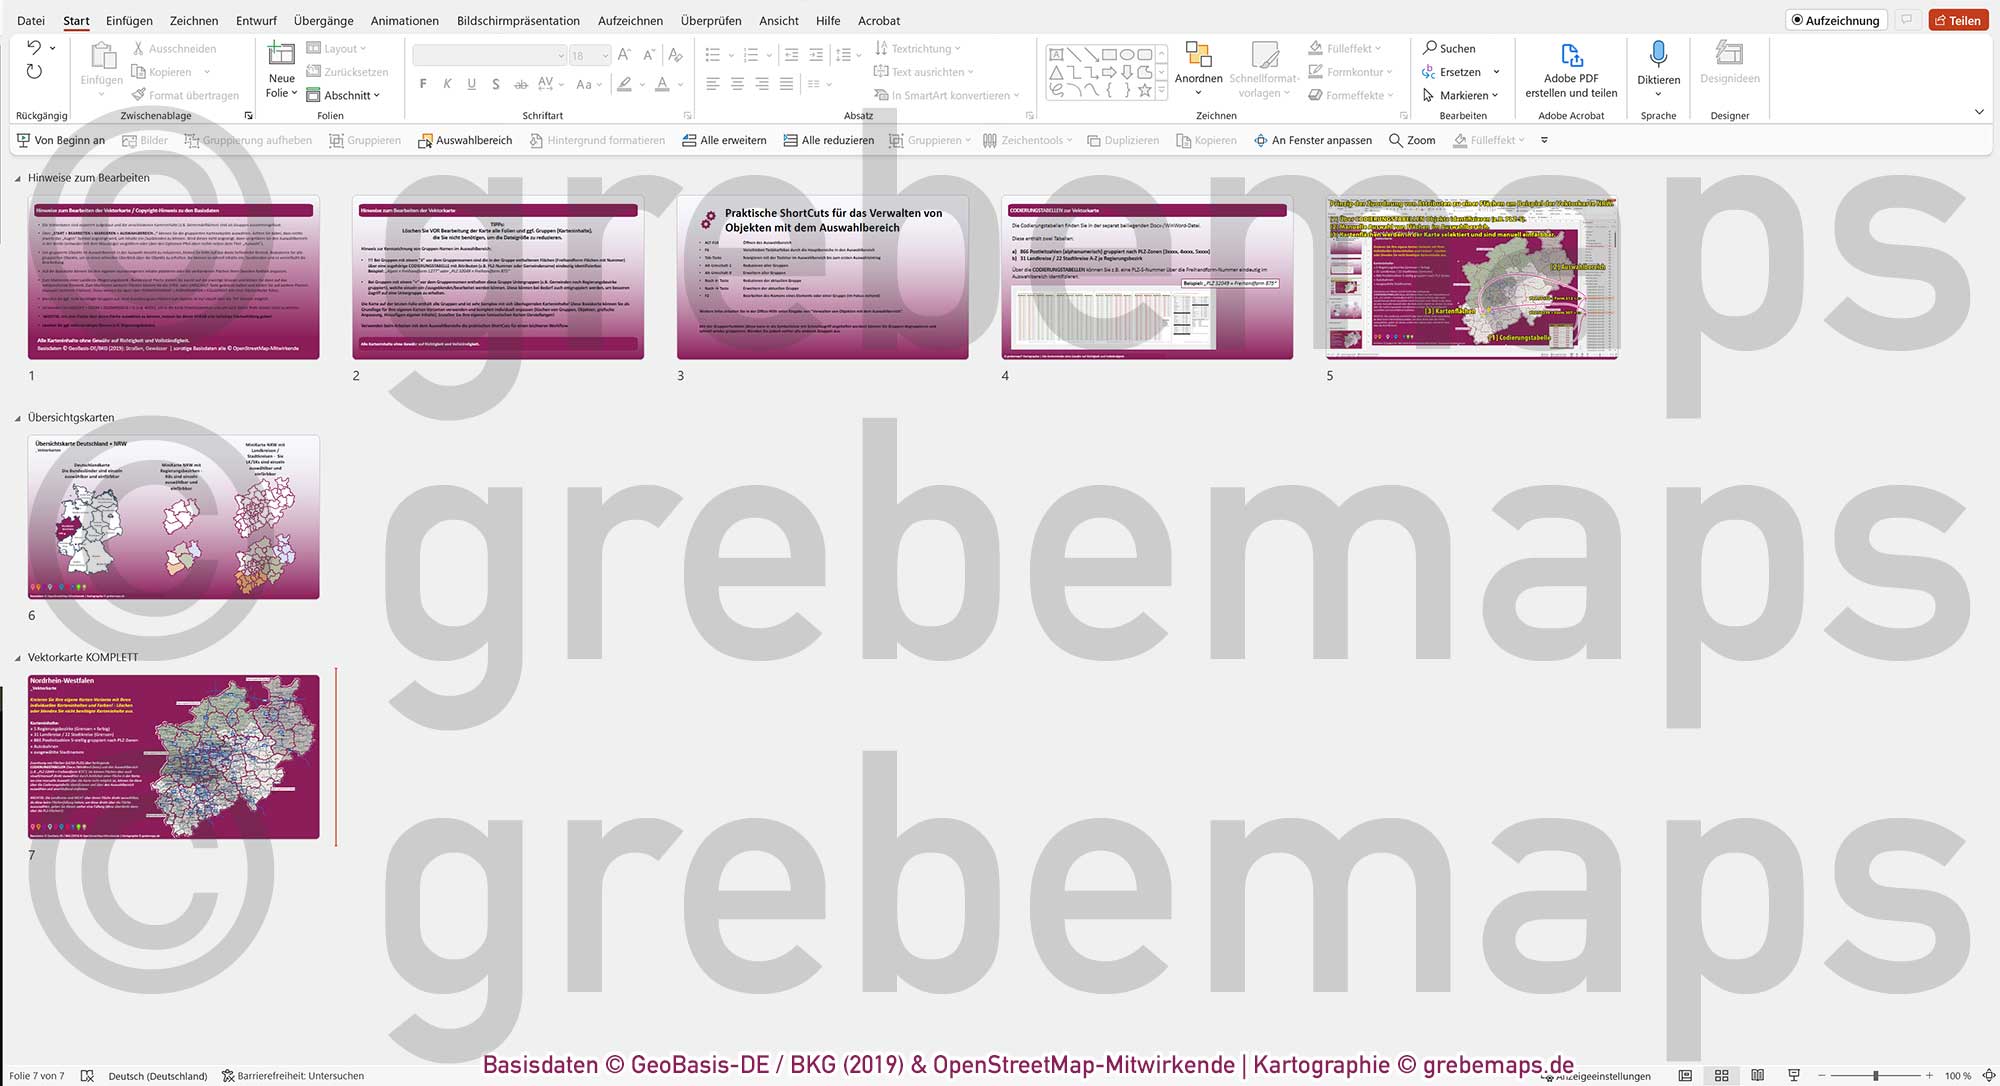Select the Fett (bold) formatting icon

tap(423, 85)
